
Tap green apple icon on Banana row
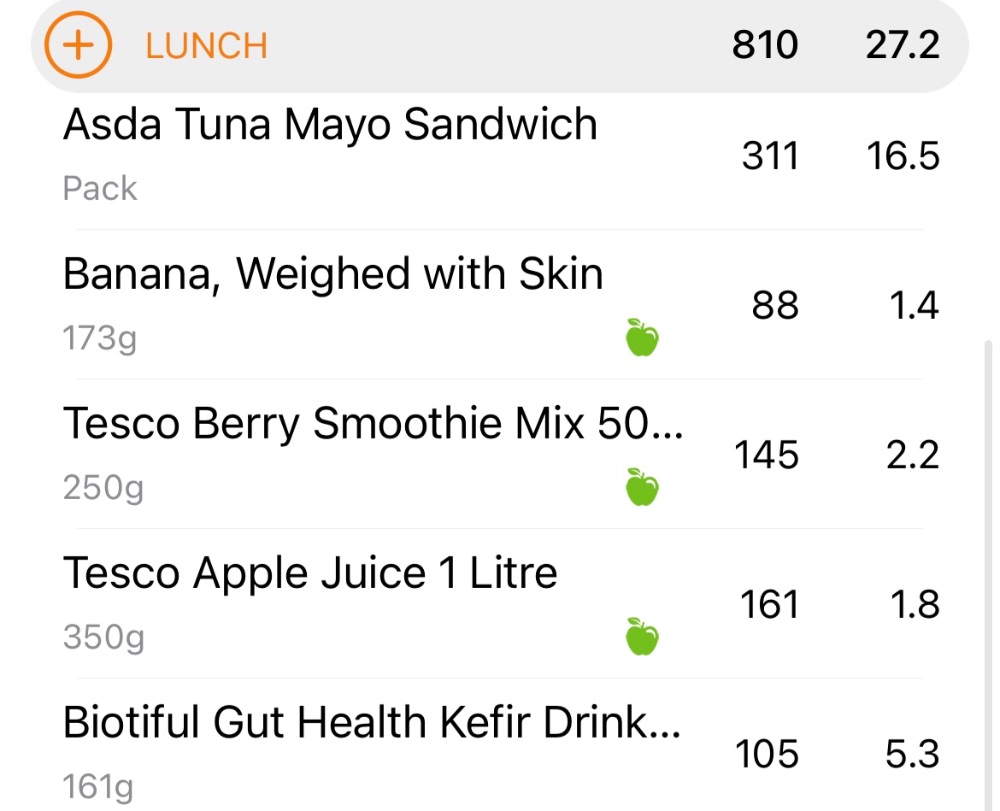[x=642, y=337]
